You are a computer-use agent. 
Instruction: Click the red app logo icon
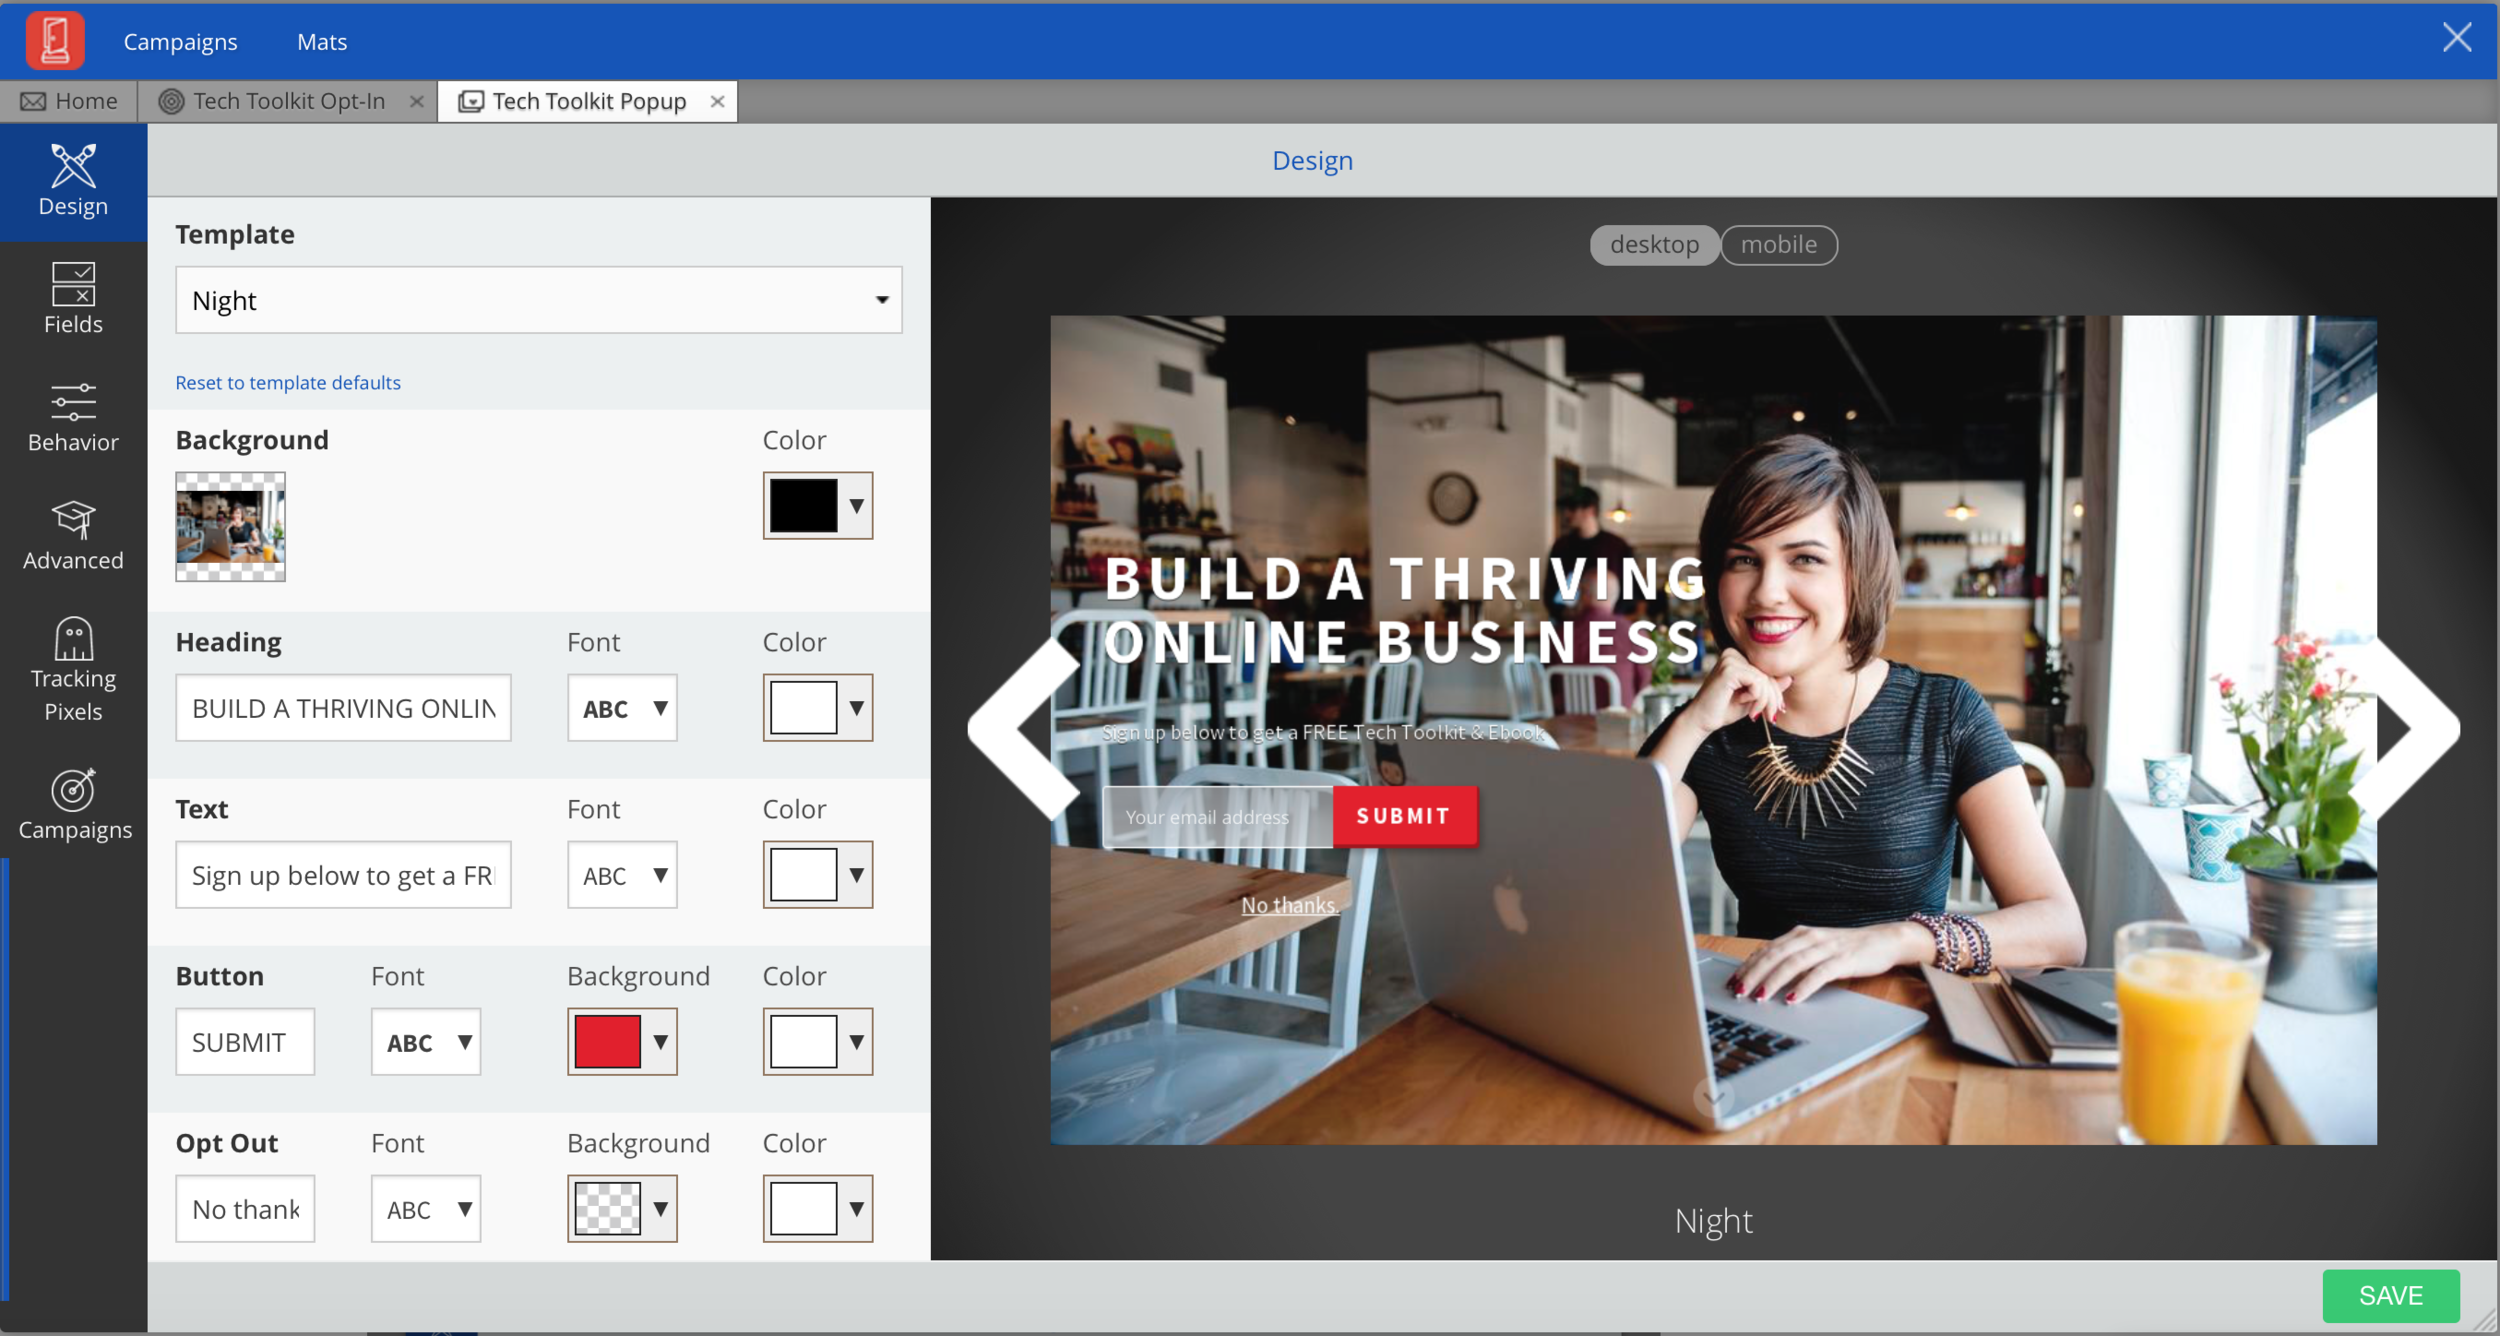point(55,41)
